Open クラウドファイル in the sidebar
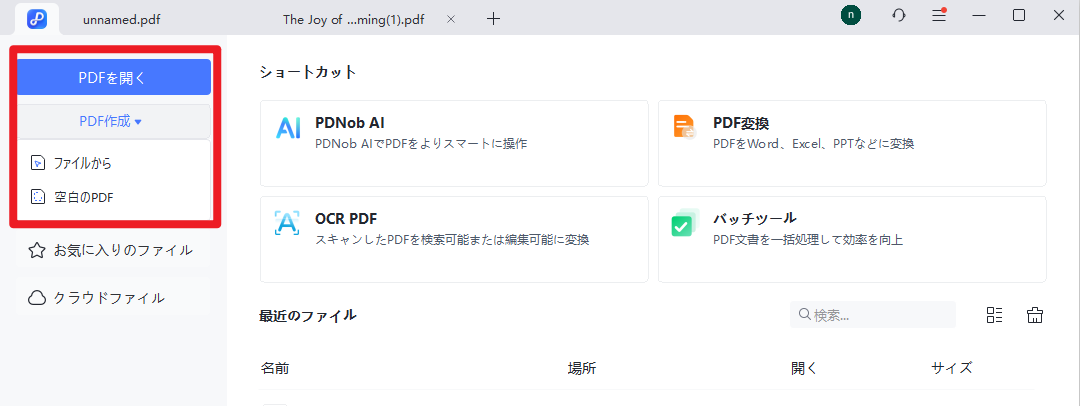Viewport: 1080px width, 406px height. click(x=114, y=298)
